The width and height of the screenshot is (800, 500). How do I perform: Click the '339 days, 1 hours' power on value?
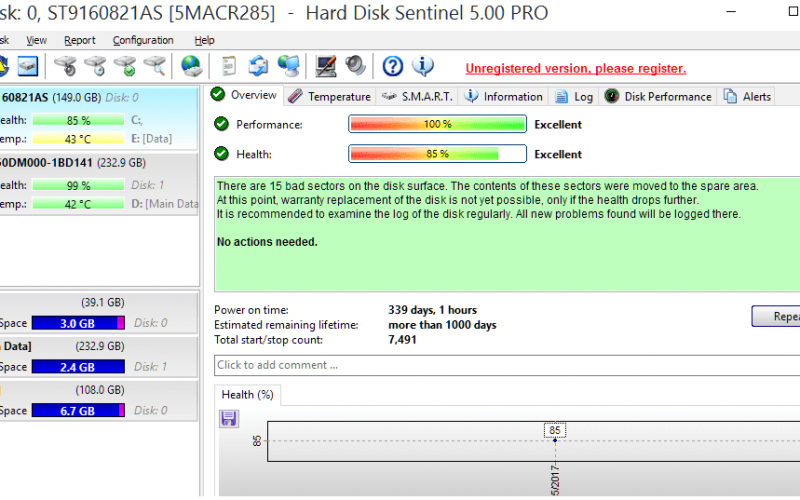[432, 310]
